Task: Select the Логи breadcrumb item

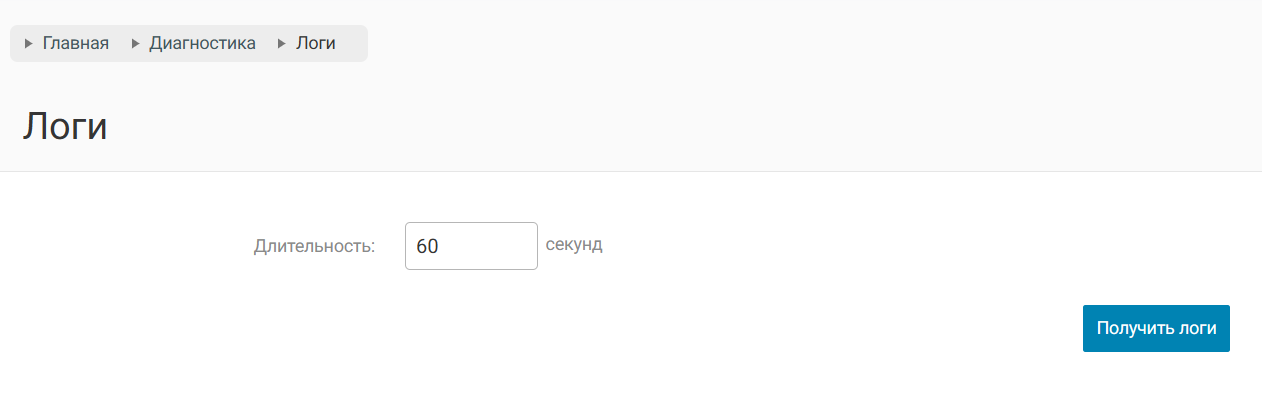Action: 315,44
